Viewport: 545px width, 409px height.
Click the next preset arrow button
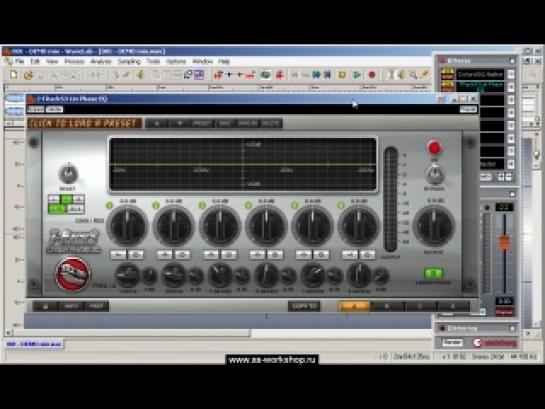click(x=179, y=123)
